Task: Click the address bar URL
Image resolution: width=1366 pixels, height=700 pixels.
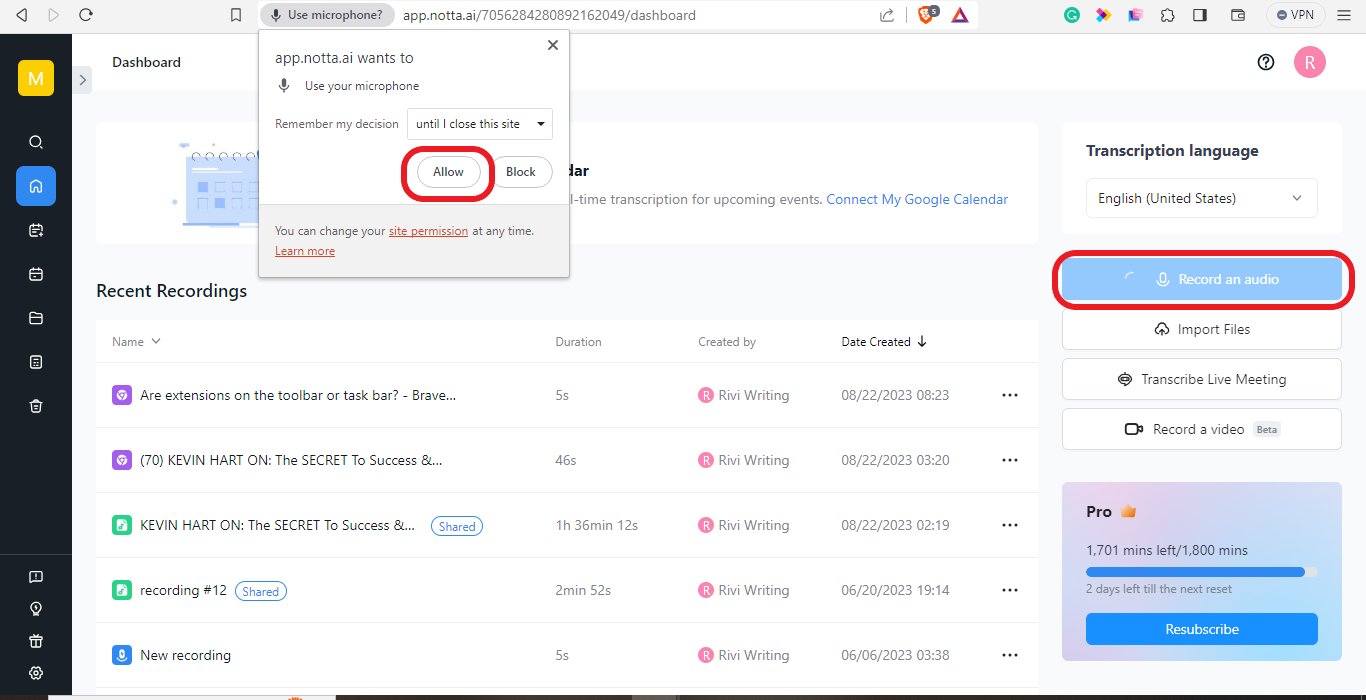Action: click(x=549, y=15)
